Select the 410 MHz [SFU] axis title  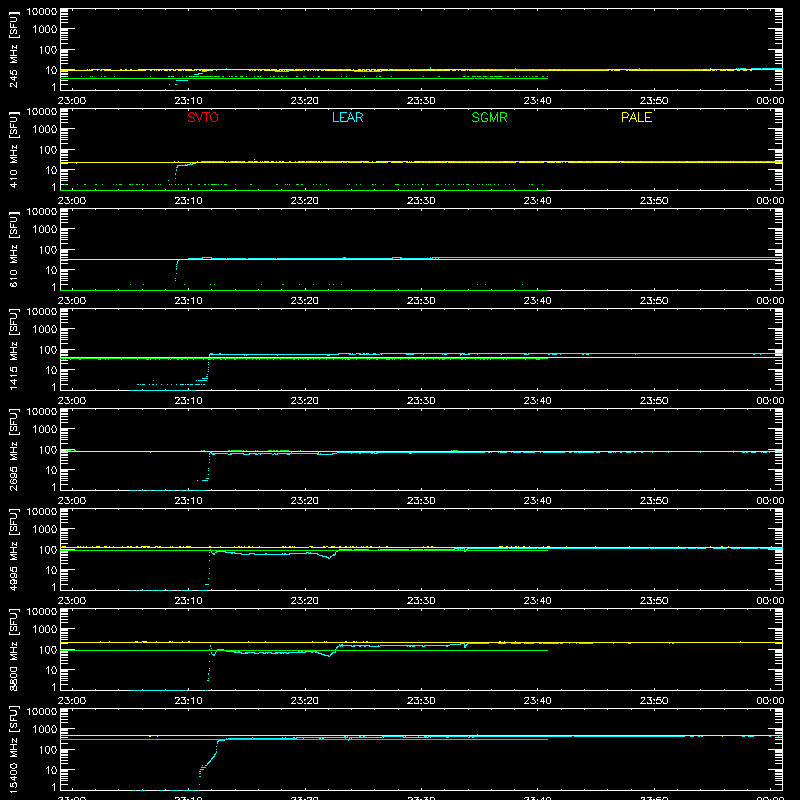(x=14, y=149)
